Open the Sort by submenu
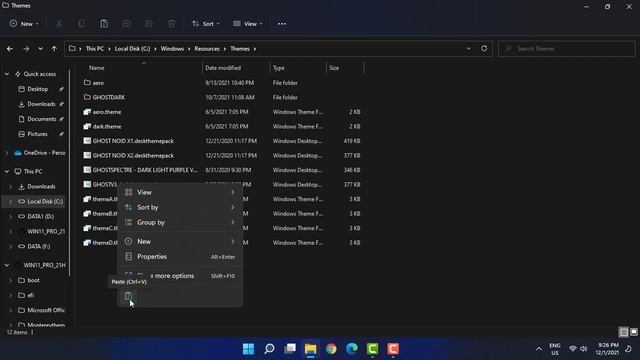This screenshot has height=360, width=640. 180,207
